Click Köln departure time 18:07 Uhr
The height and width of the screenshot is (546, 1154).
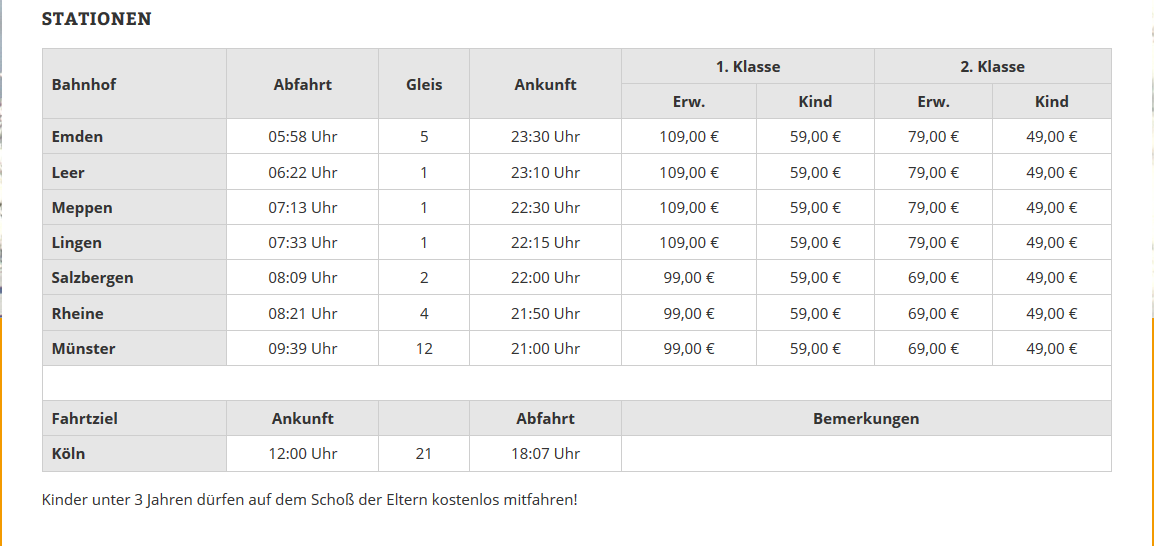point(545,454)
